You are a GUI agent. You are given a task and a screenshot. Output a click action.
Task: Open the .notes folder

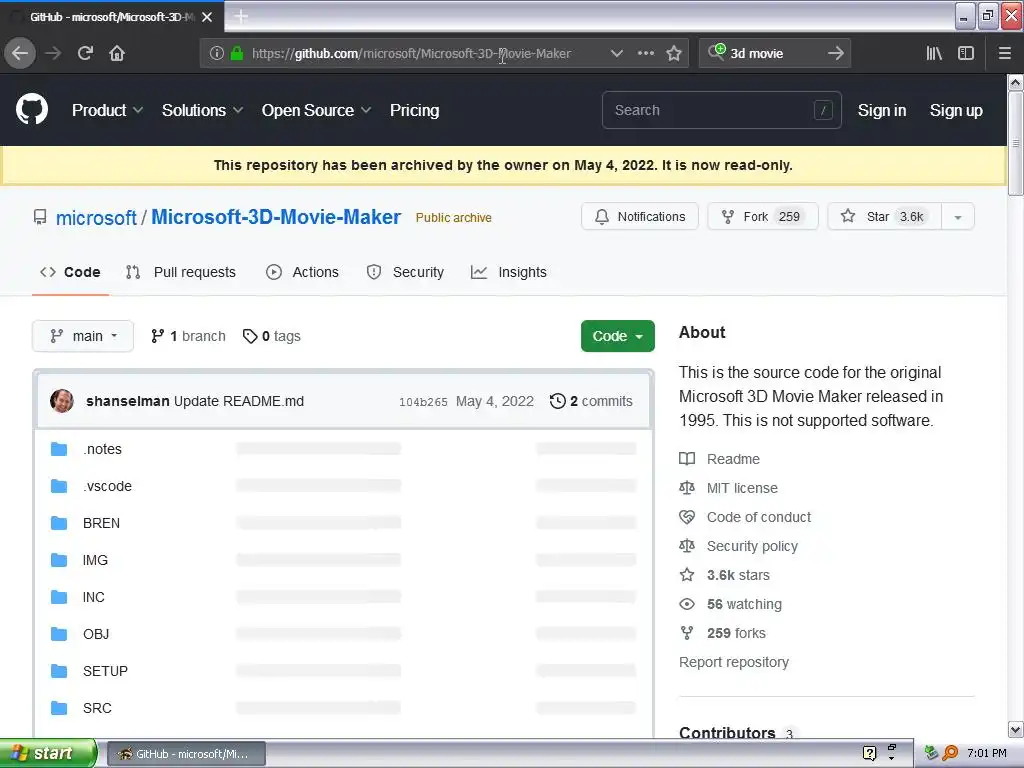[103, 449]
